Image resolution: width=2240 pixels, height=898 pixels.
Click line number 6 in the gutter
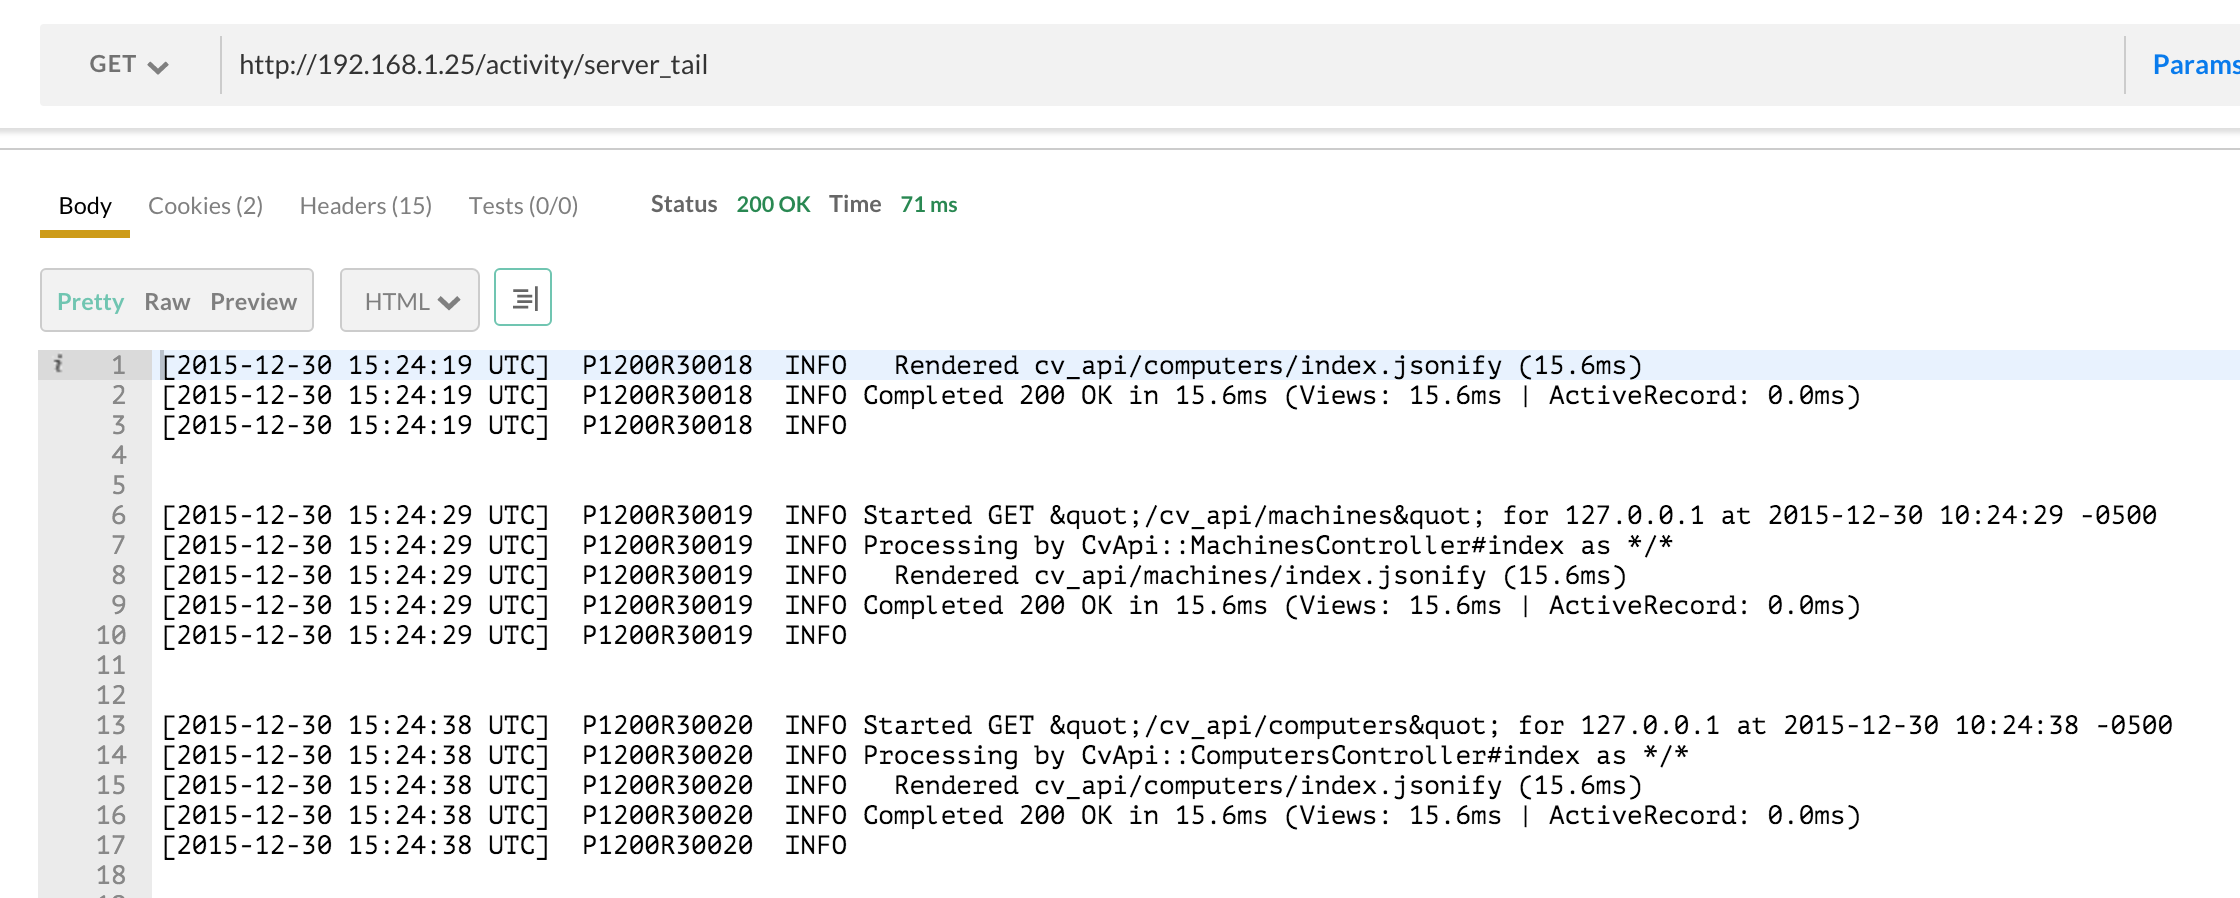[118, 515]
